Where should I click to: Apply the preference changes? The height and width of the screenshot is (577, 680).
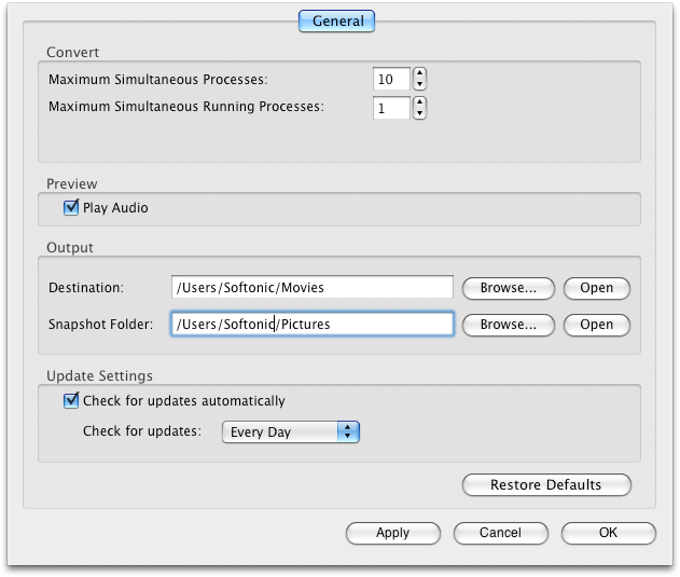click(393, 533)
